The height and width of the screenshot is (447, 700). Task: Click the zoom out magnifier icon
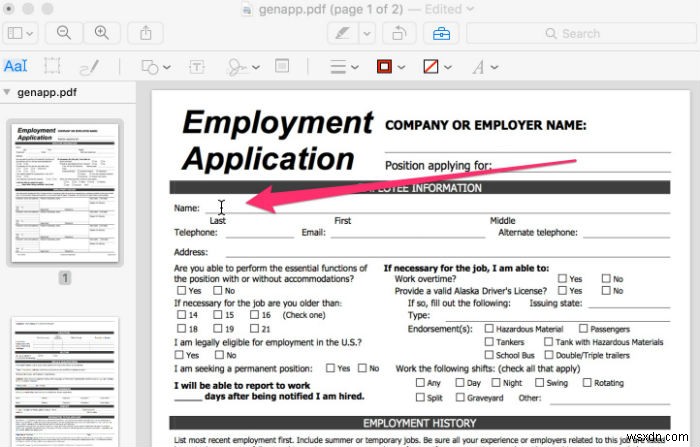(64, 33)
